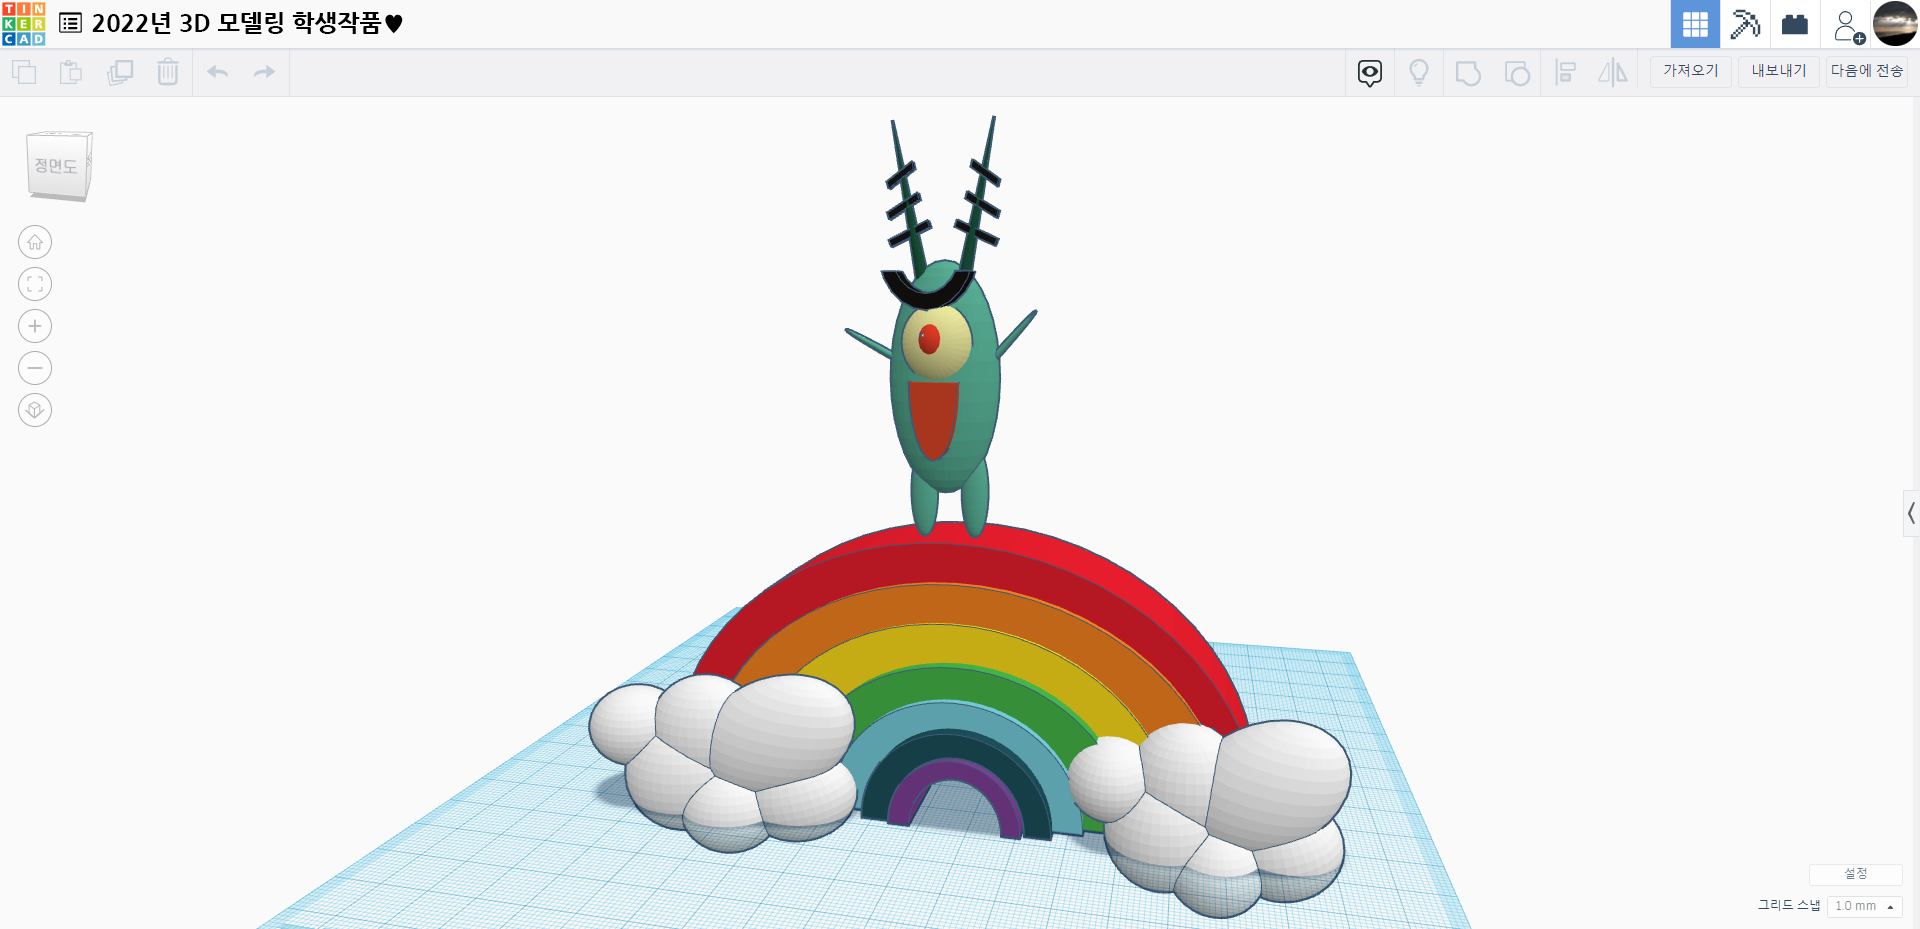The width and height of the screenshot is (1920, 929).
Task: Click the 내보내기 export button
Action: tap(1779, 71)
